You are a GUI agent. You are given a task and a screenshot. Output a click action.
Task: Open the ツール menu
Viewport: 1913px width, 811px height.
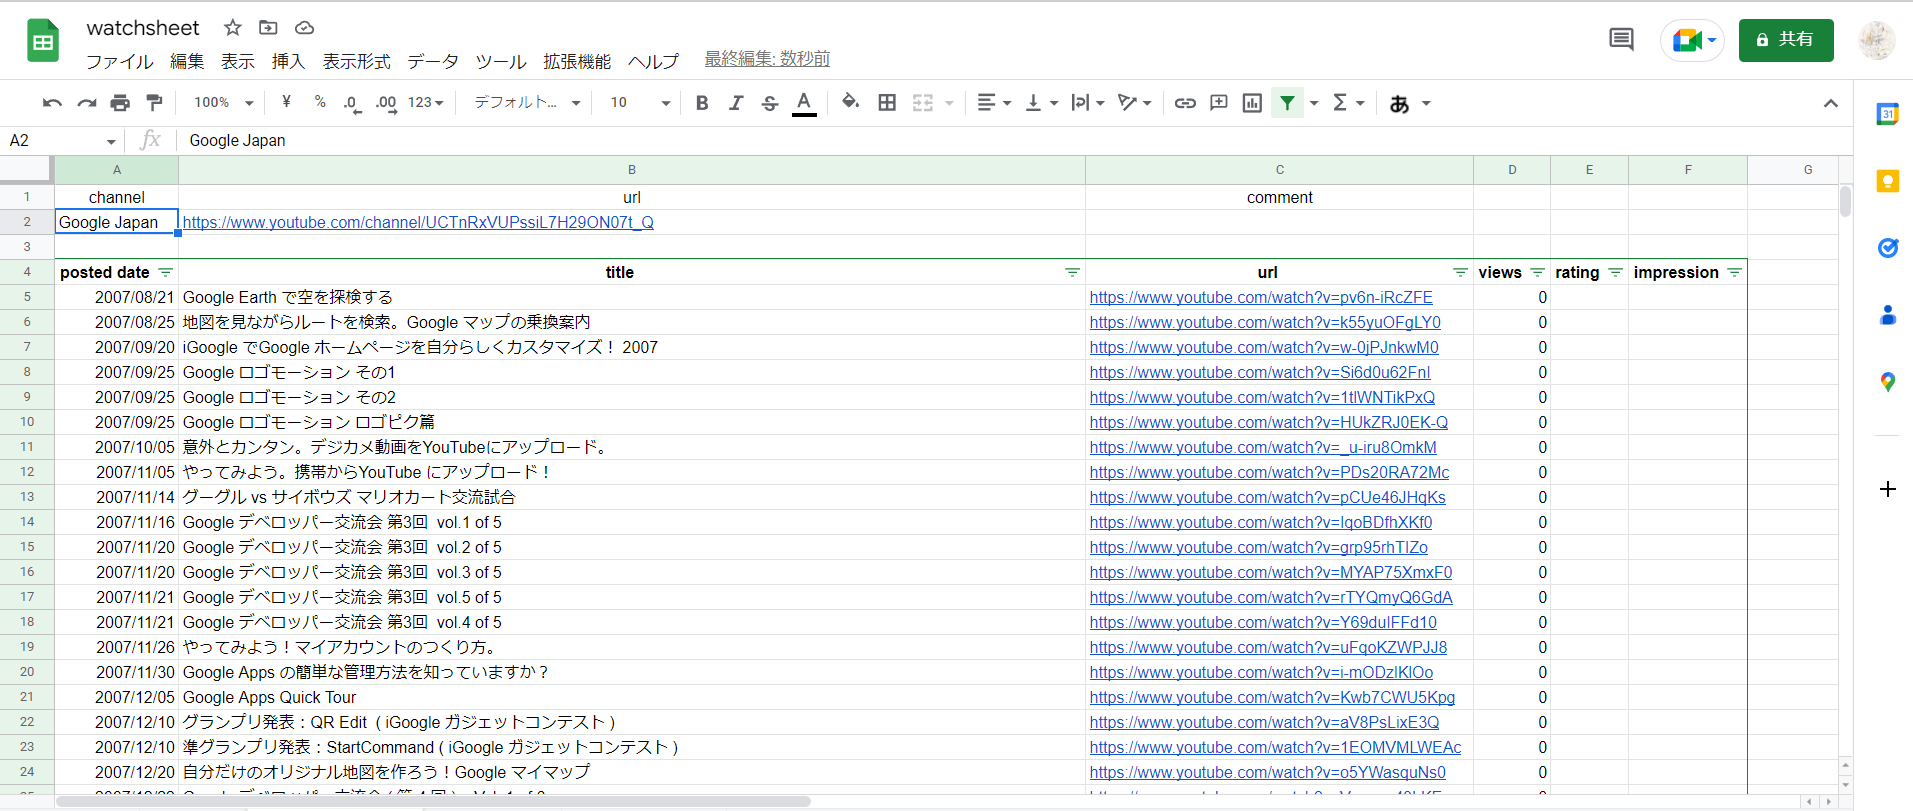(501, 61)
